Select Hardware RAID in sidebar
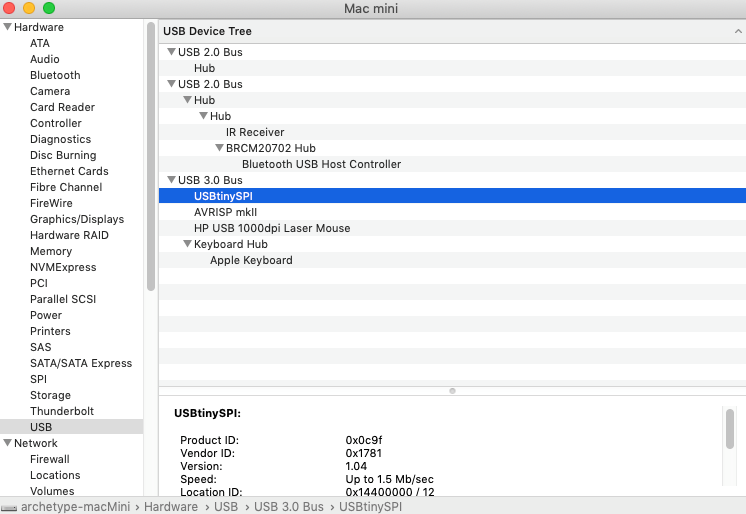Image resolution: width=746 pixels, height=514 pixels. click(x=69, y=235)
